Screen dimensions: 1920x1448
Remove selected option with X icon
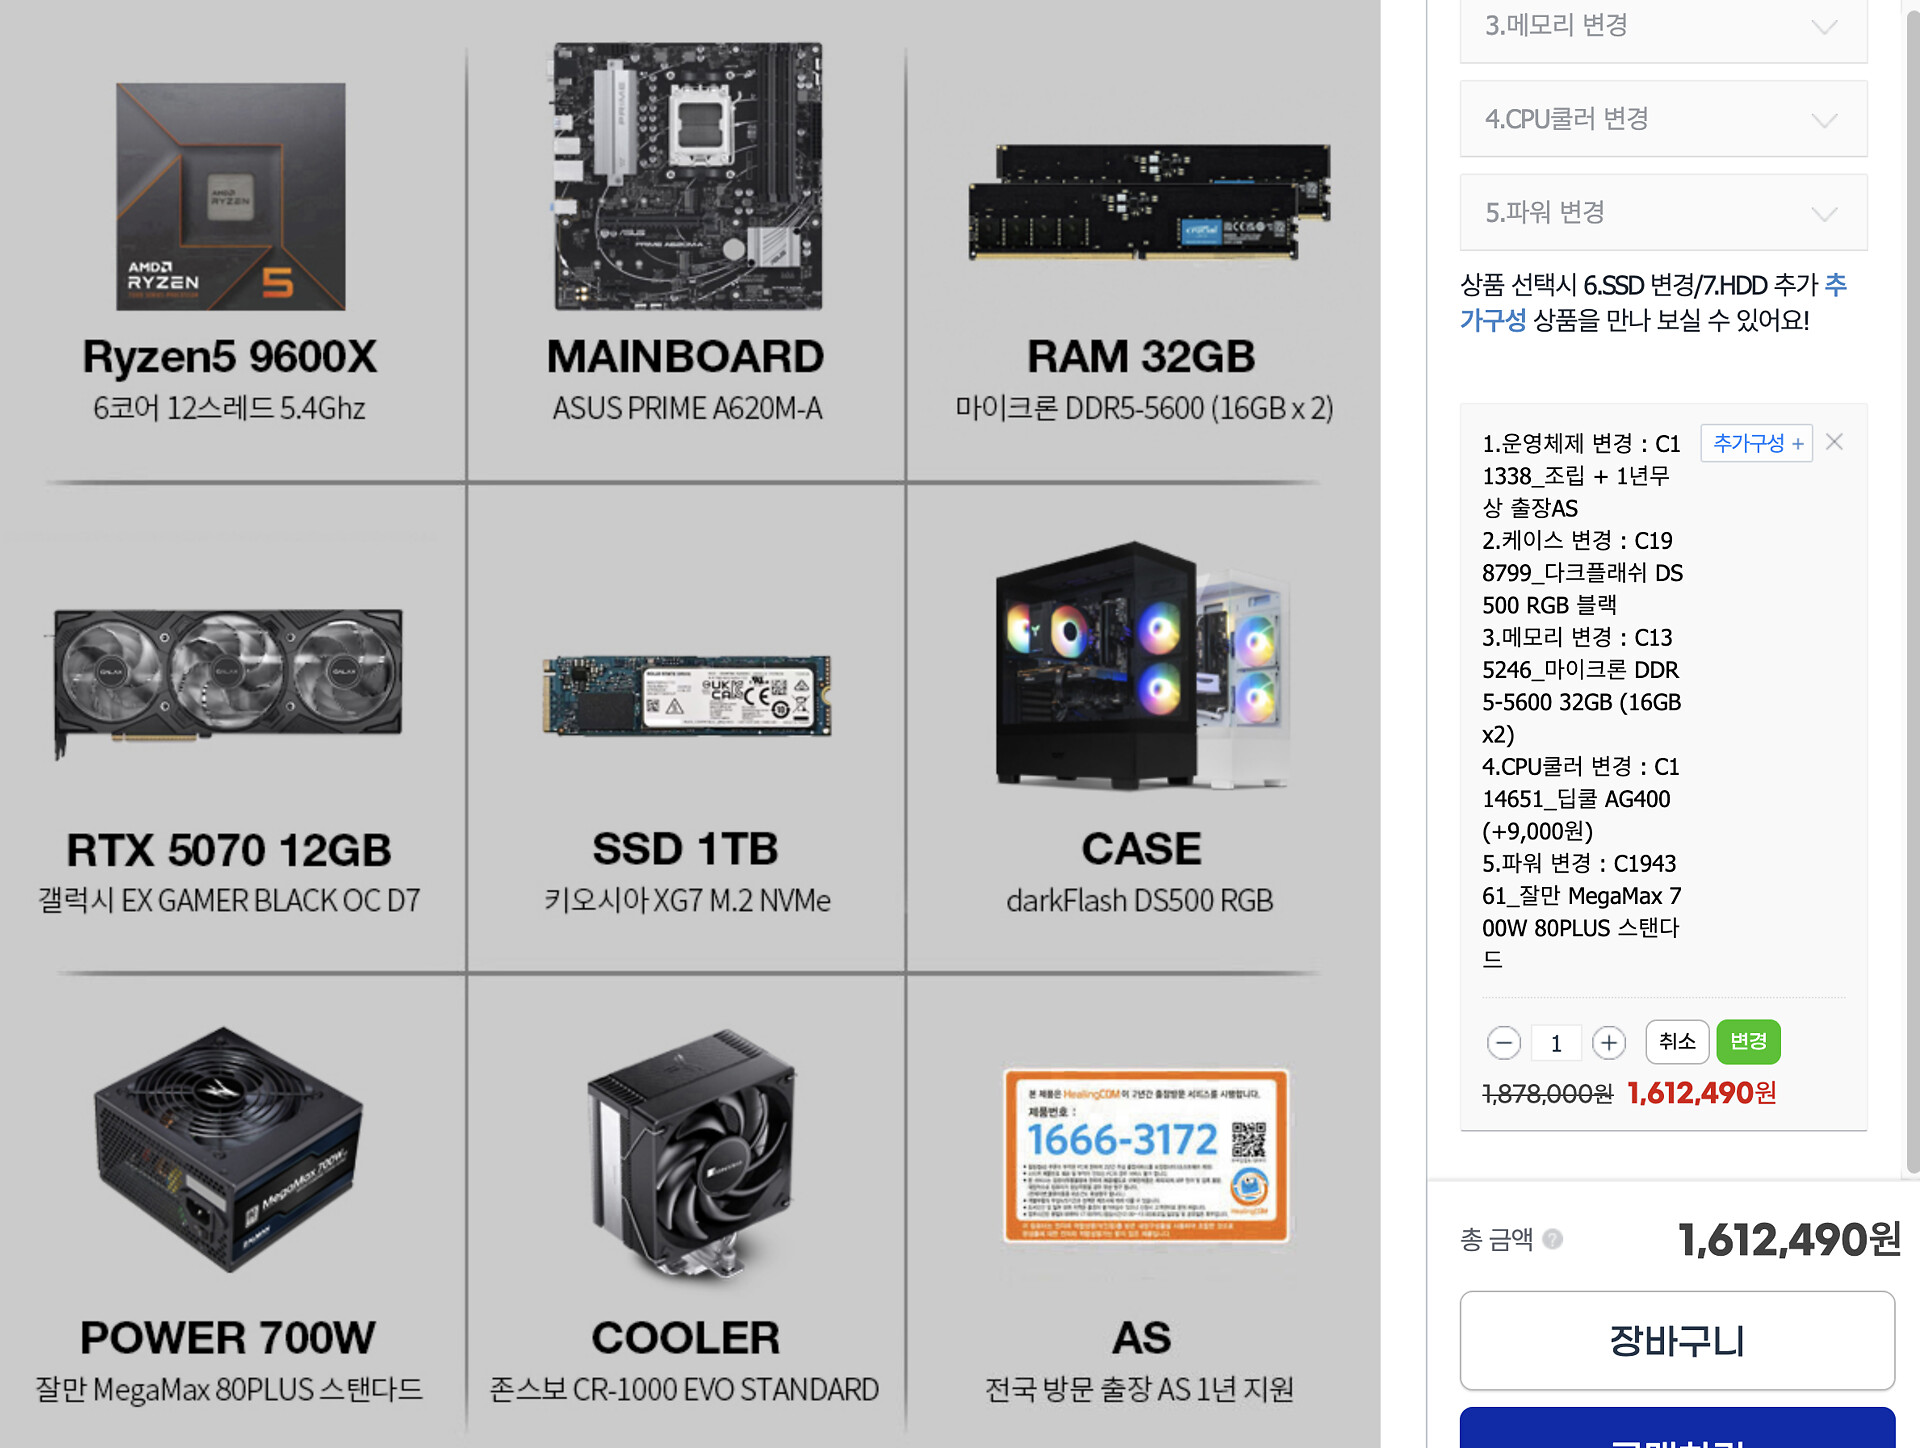1834,442
